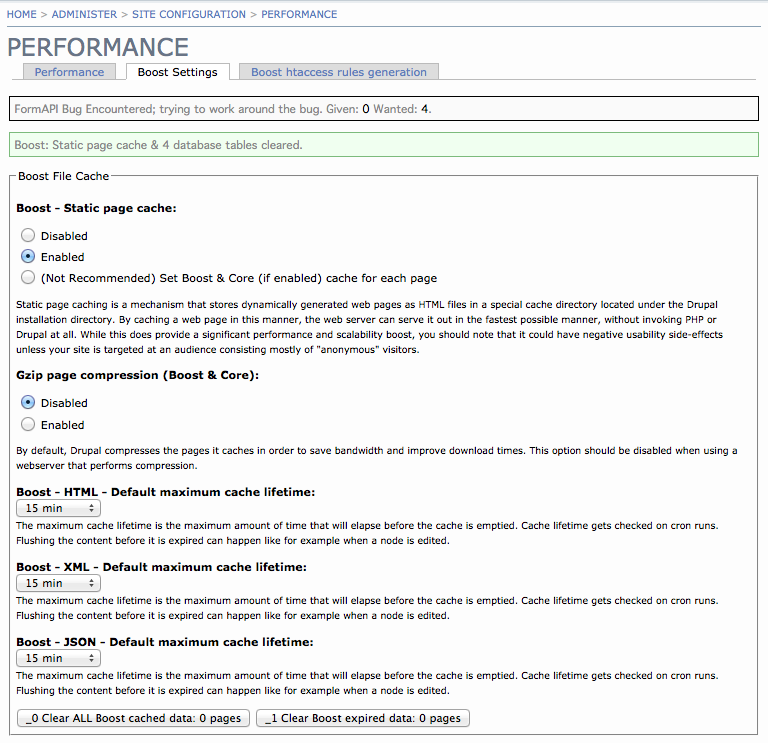Switch to the Performance tab

(69, 72)
